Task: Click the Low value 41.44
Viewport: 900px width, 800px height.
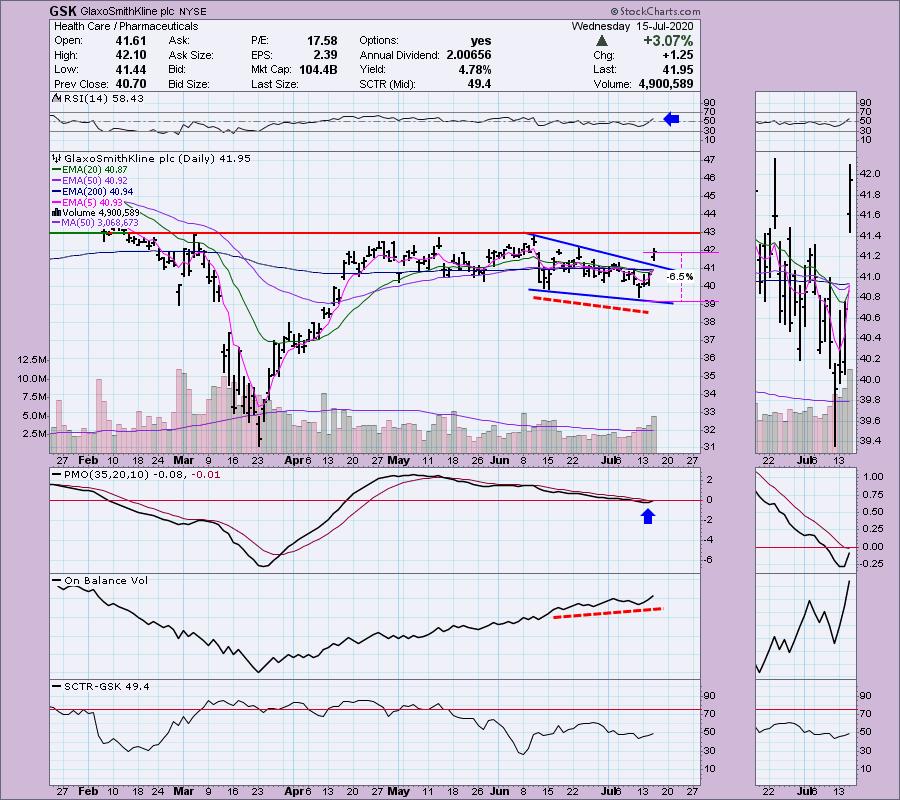Action: click(131, 69)
